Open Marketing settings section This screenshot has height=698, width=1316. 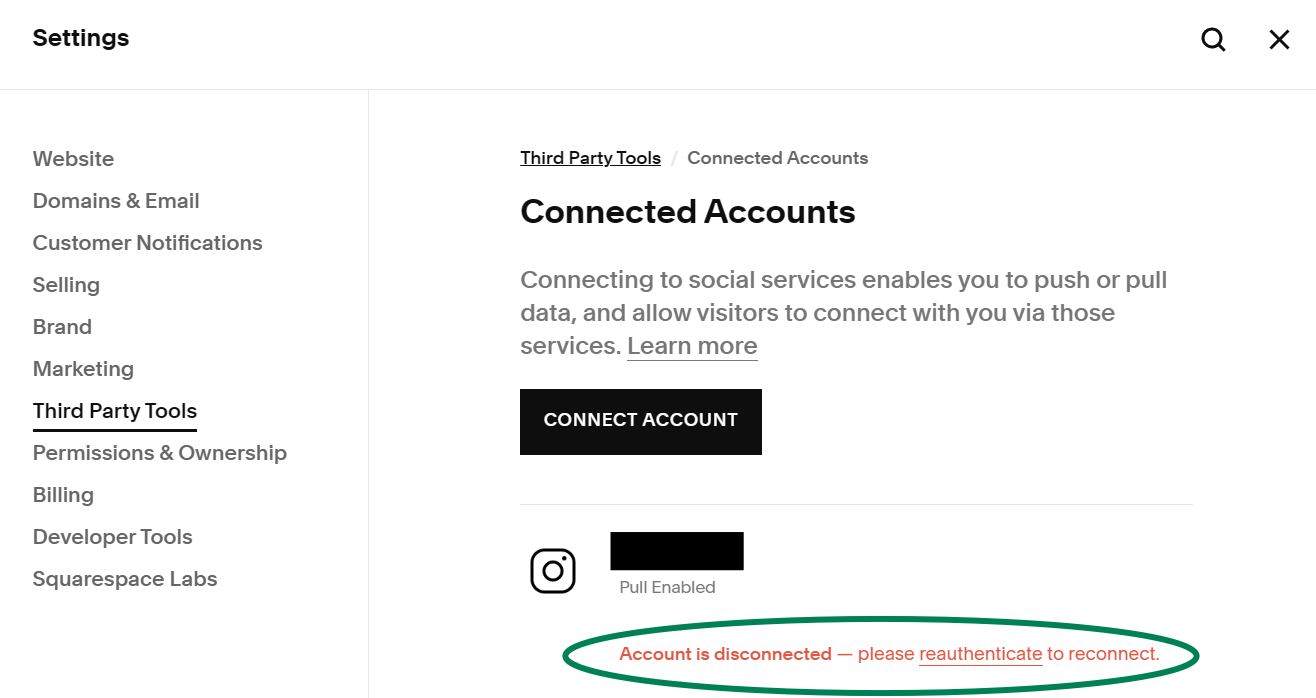click(83, 369)
